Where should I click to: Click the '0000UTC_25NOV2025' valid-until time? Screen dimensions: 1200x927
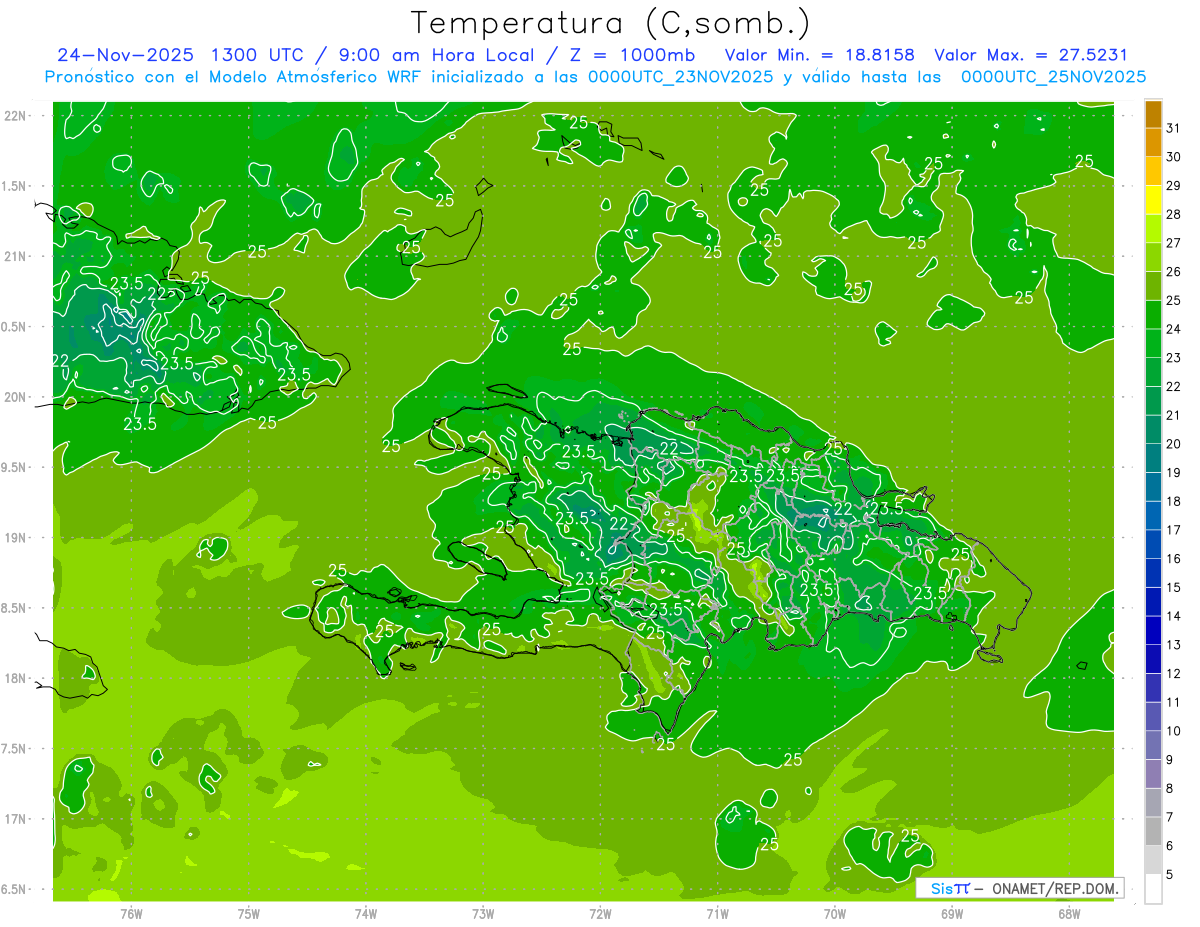tap(1054, 76)
